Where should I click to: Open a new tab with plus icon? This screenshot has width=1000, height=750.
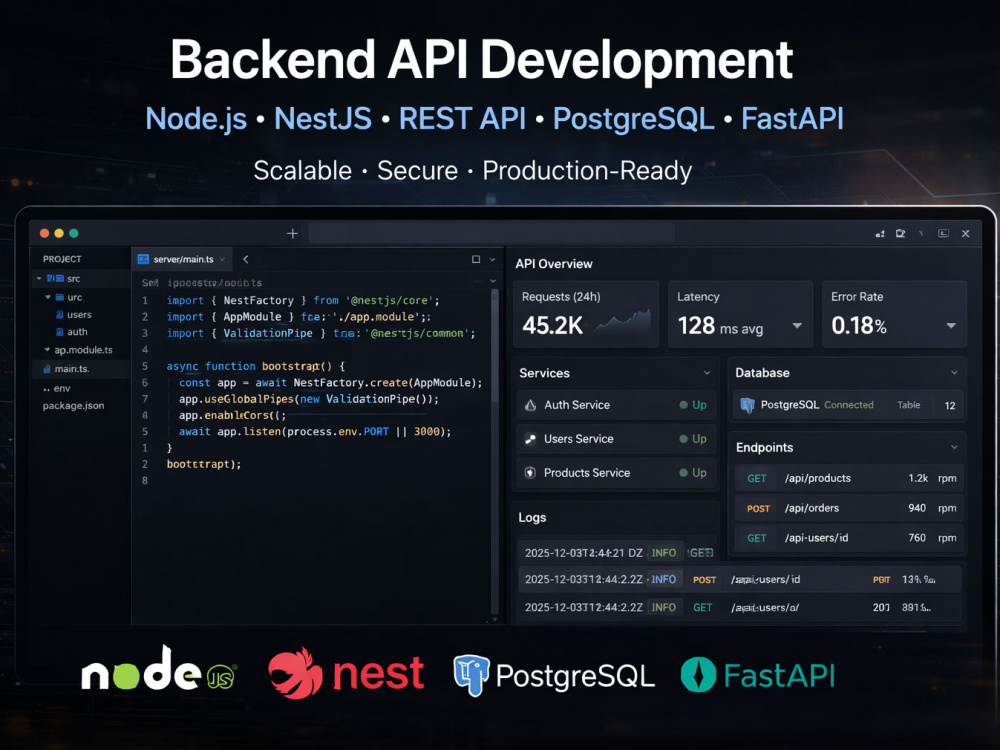292,233
